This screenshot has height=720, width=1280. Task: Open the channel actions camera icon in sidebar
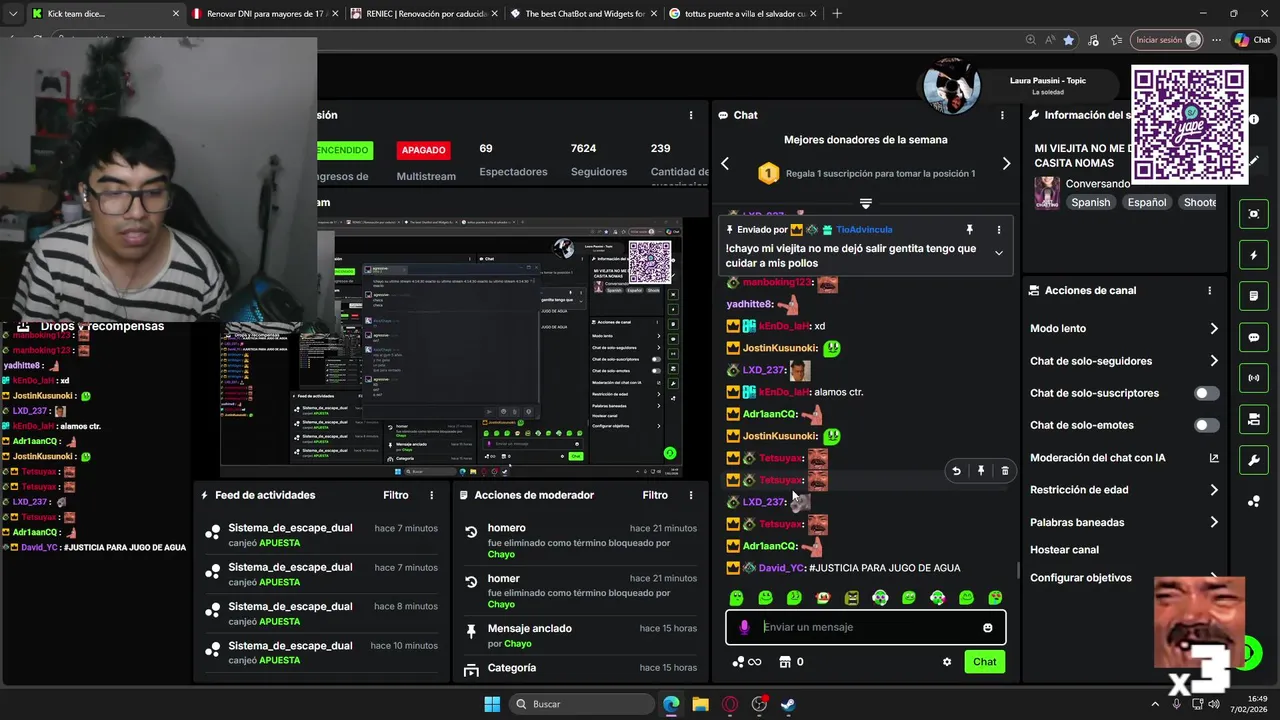pyautogui.click(x=1254, y=419)
